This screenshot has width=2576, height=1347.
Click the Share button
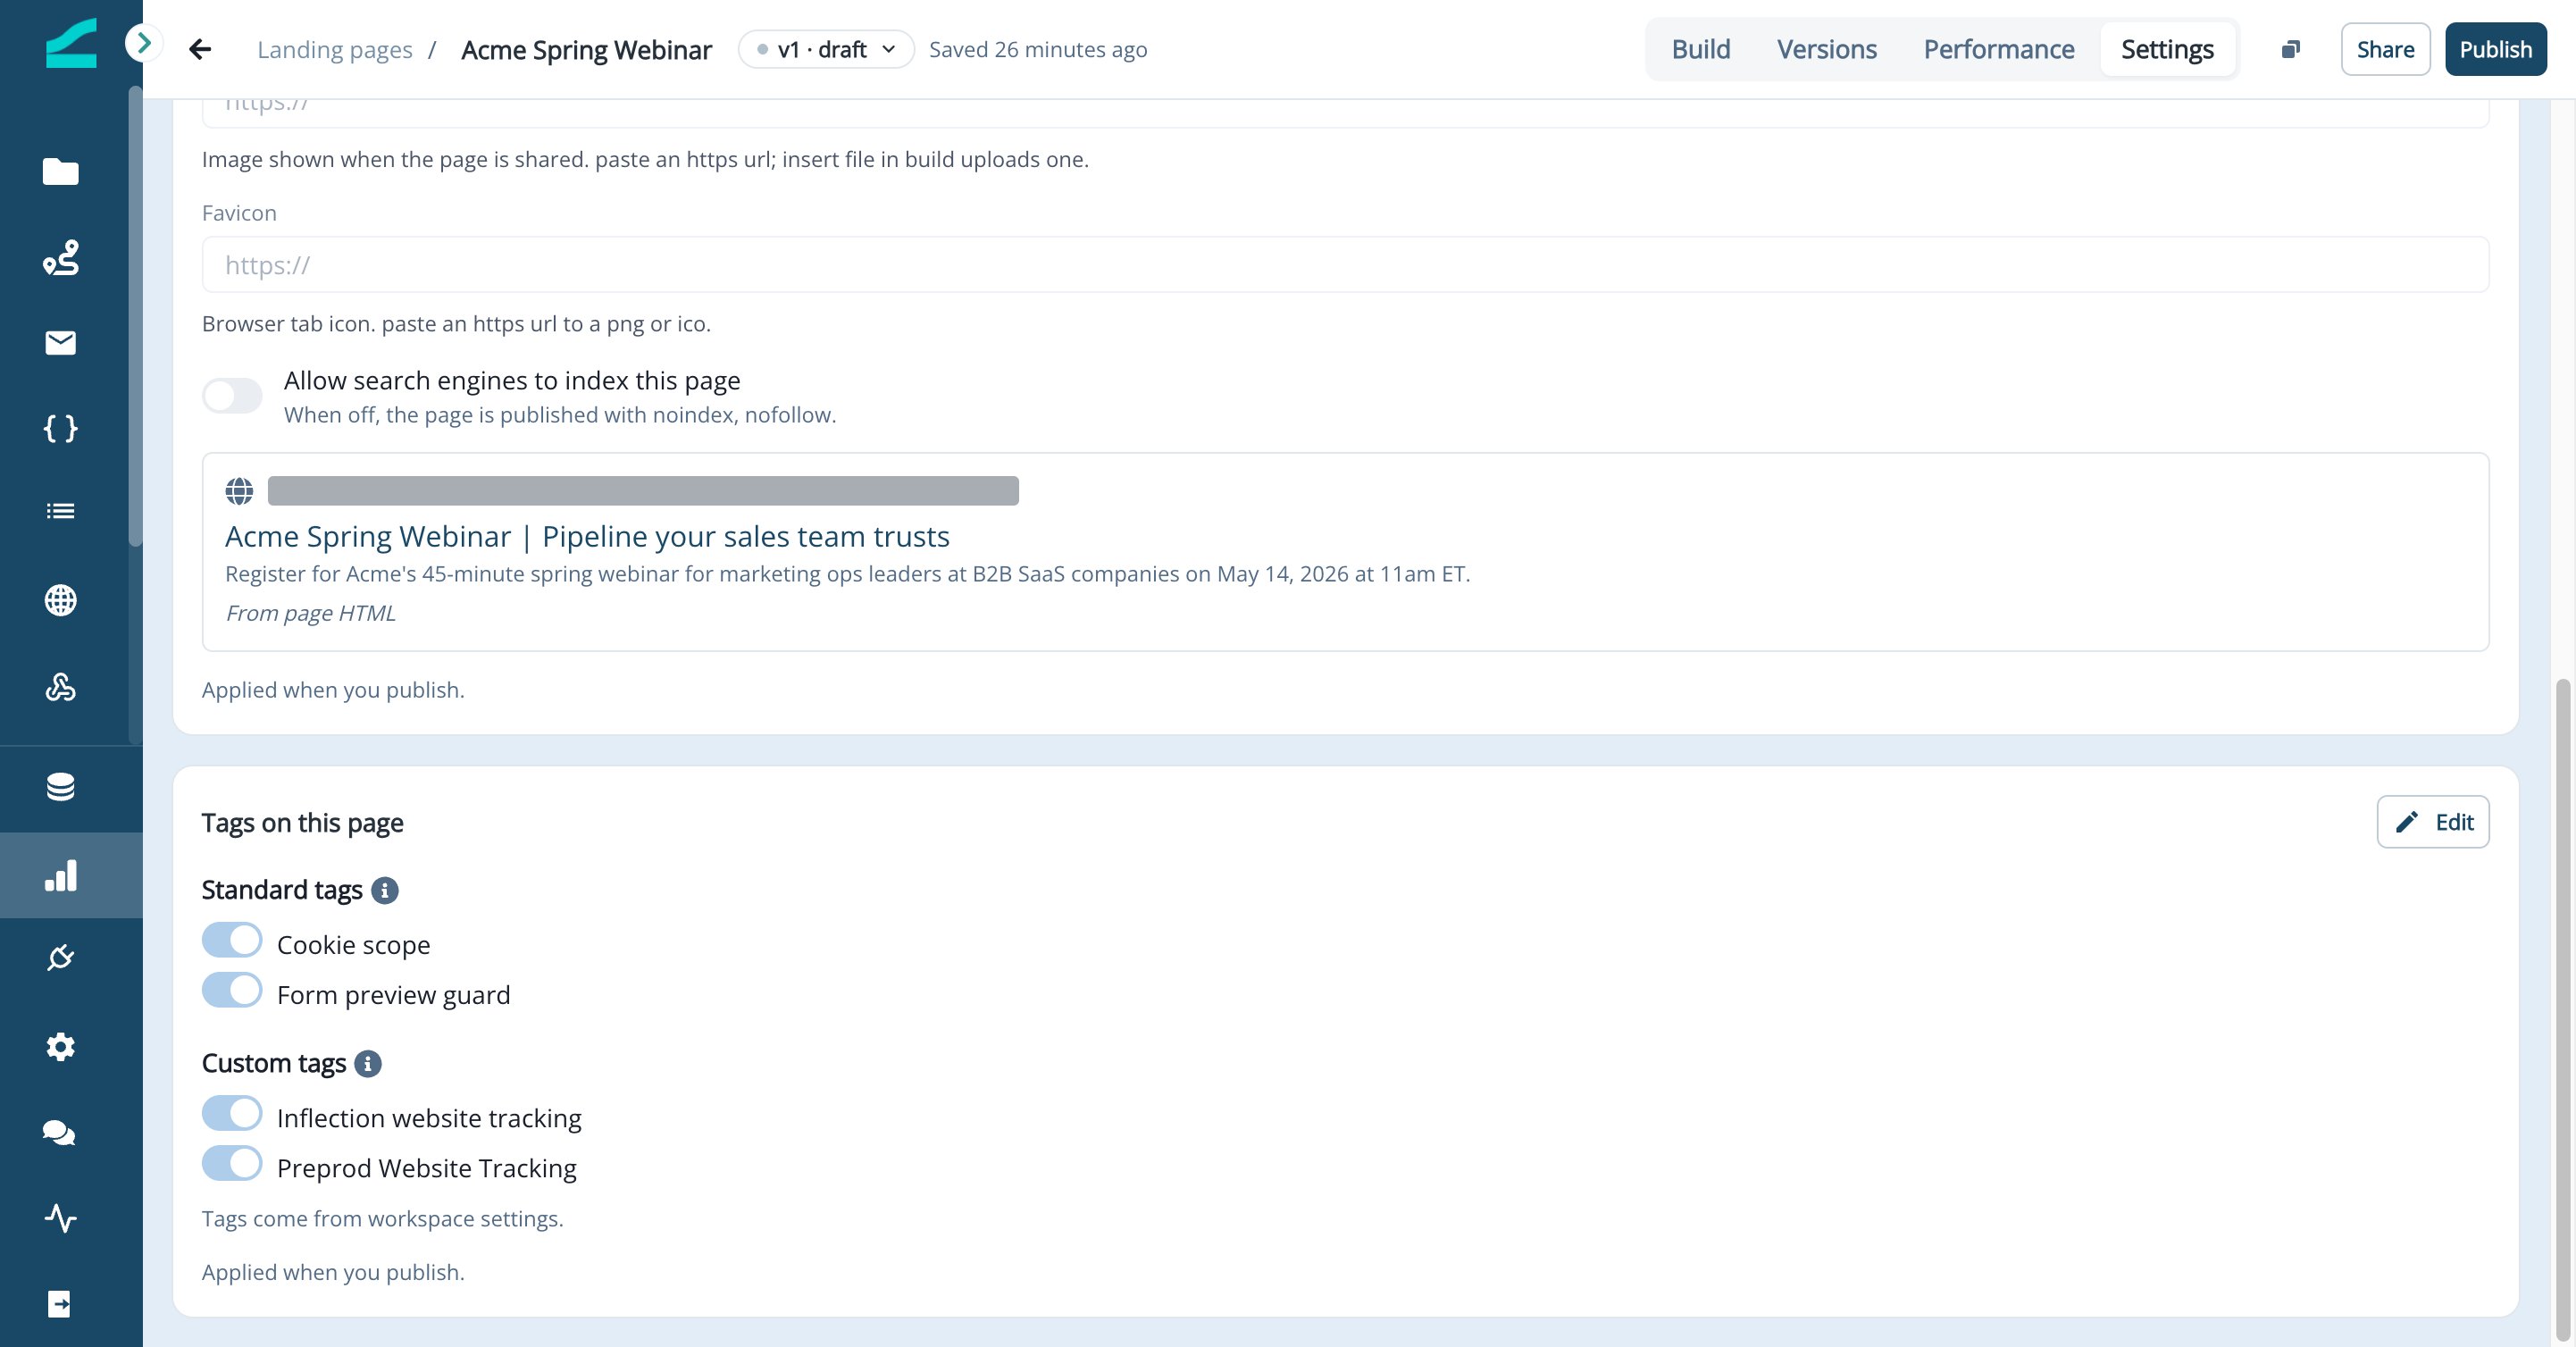pos(2385,49)
